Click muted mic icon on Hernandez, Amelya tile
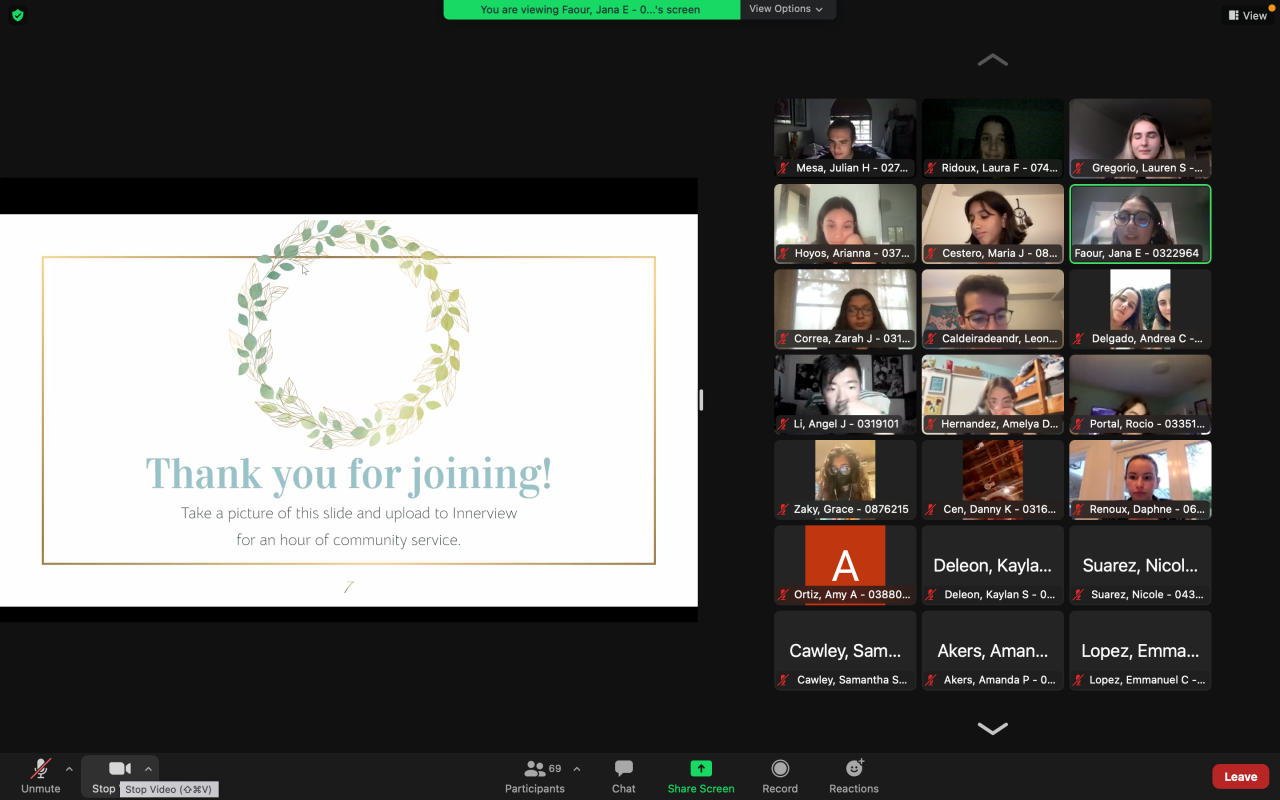The image size is (1280, 800). tap(932, 424)
